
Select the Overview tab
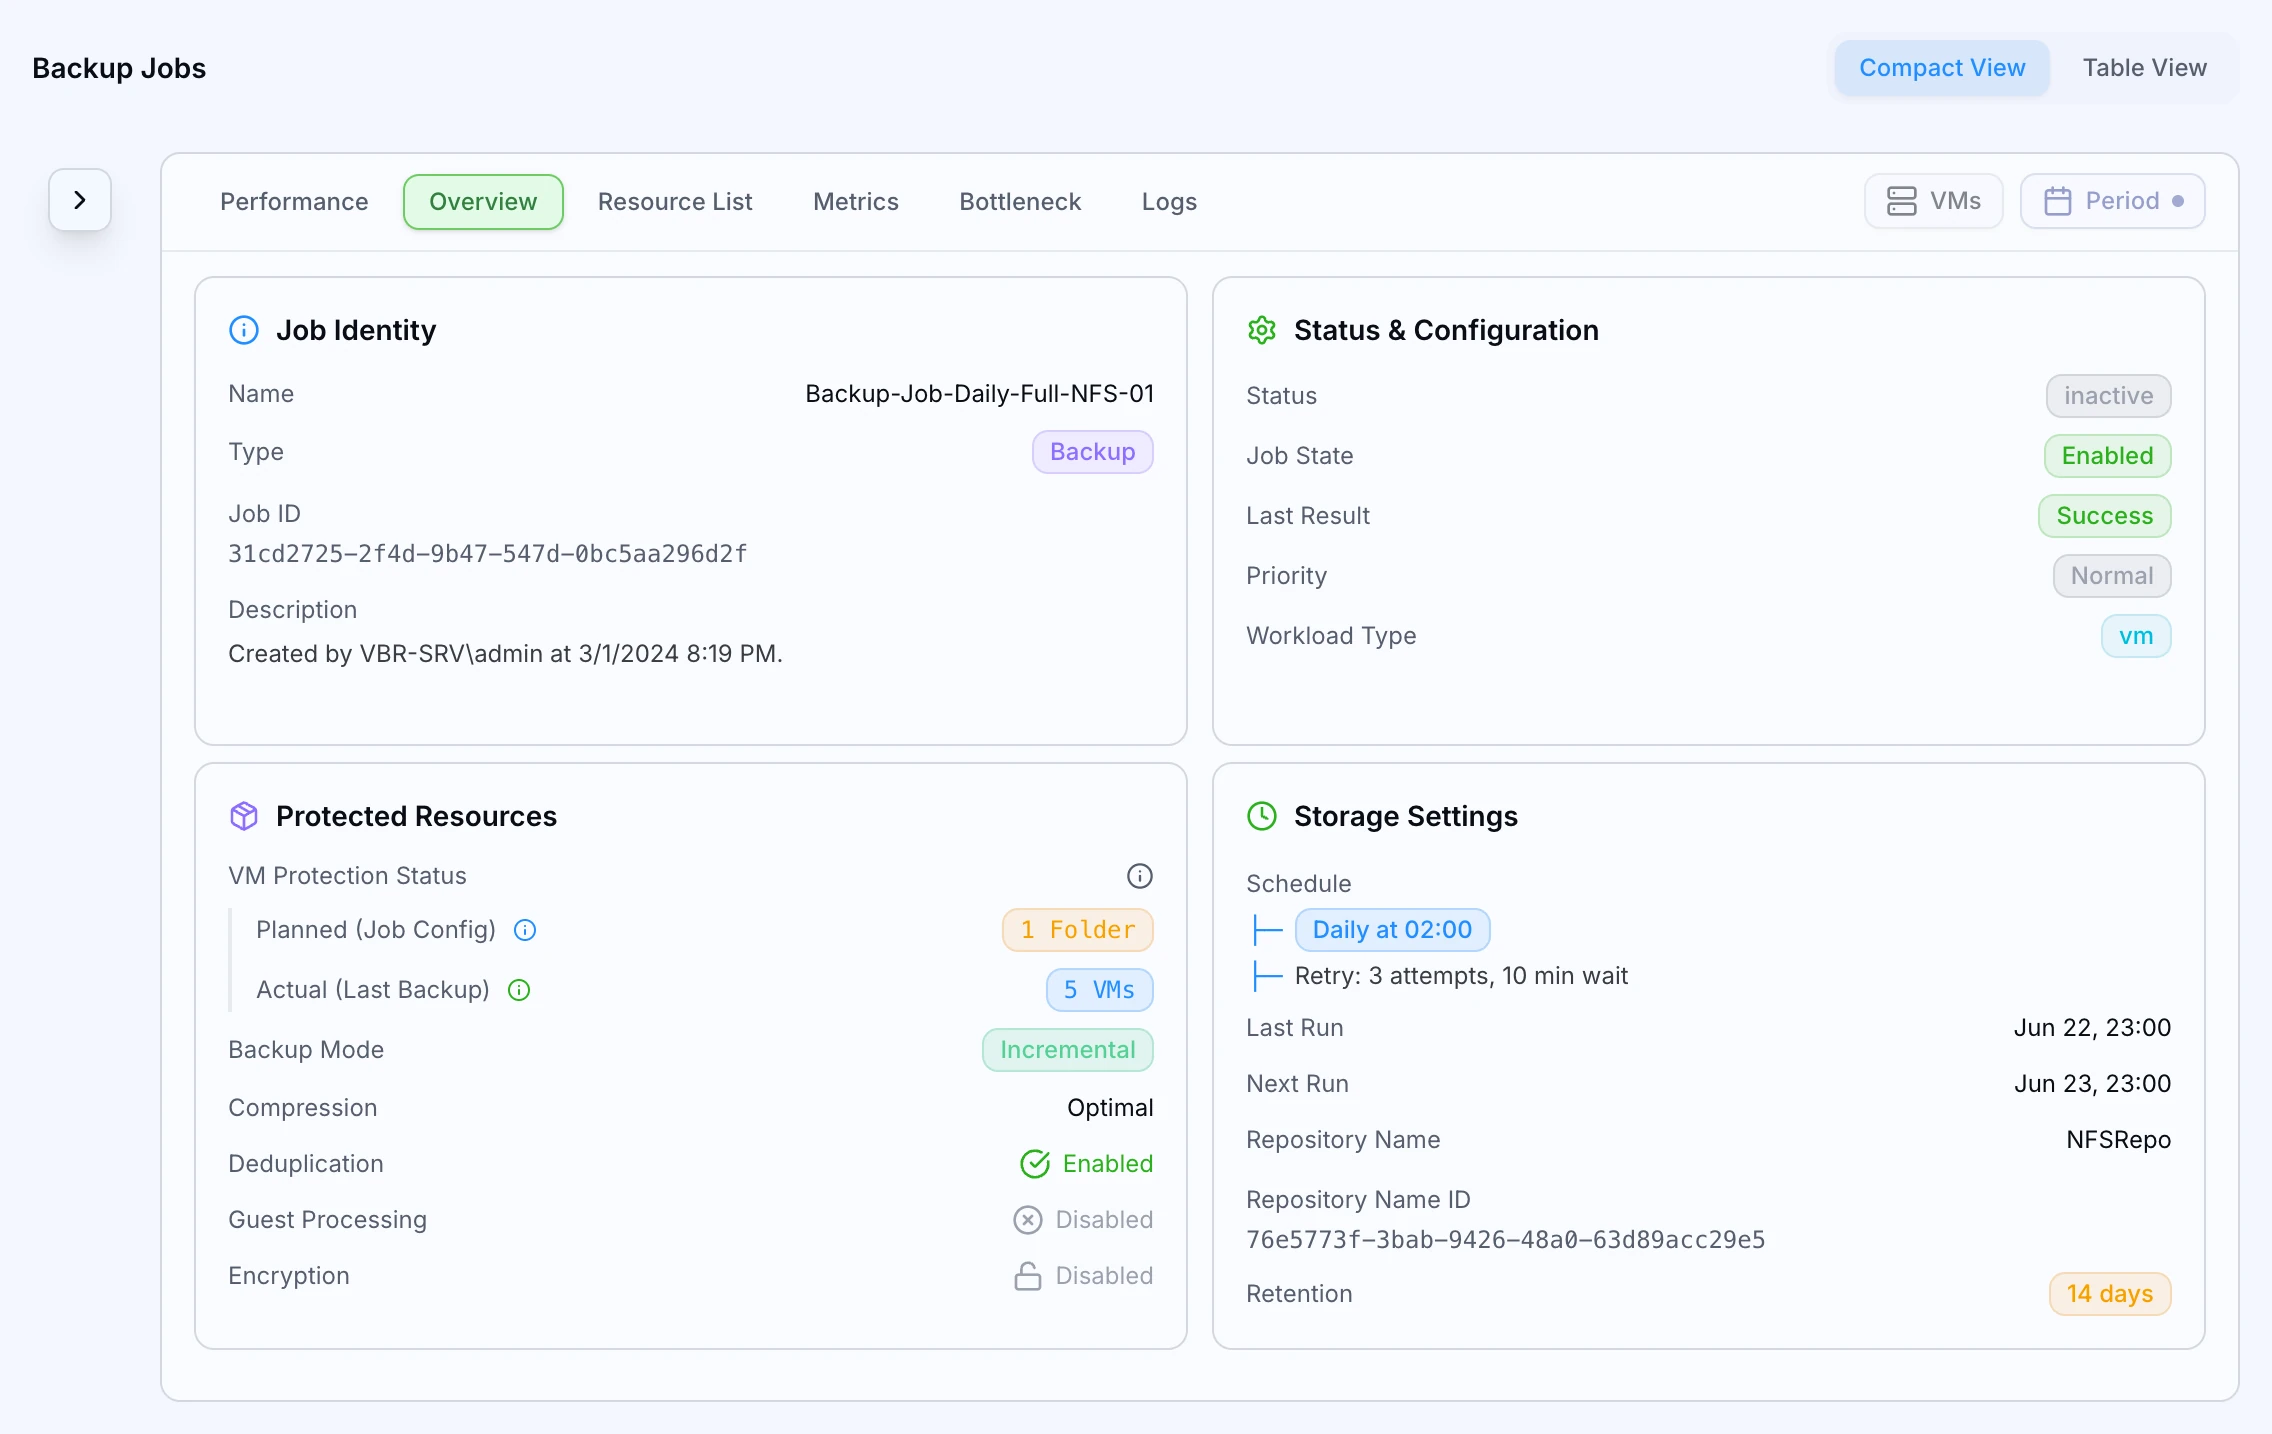coord(483,202)
